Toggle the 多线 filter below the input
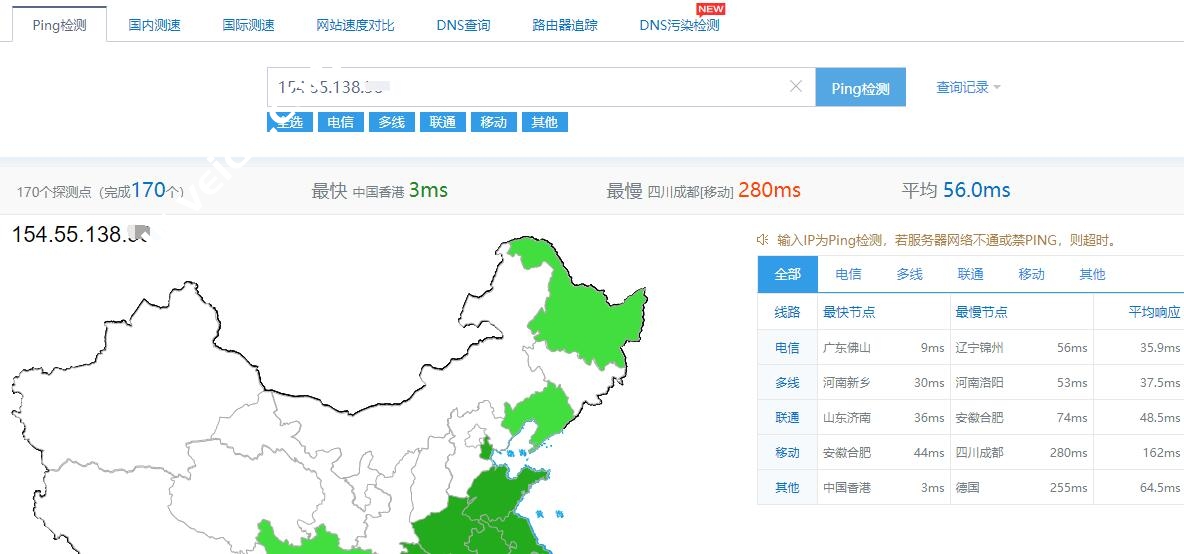Viewport: 1184px width, 554px height. coord(391,122)
